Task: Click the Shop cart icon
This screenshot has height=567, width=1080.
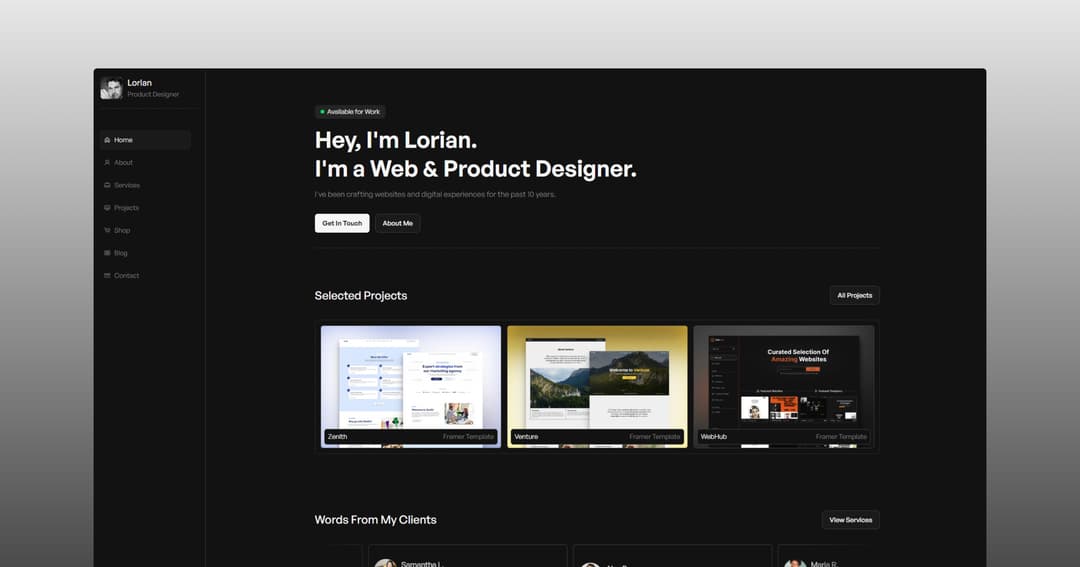Action: click(107, 230)
